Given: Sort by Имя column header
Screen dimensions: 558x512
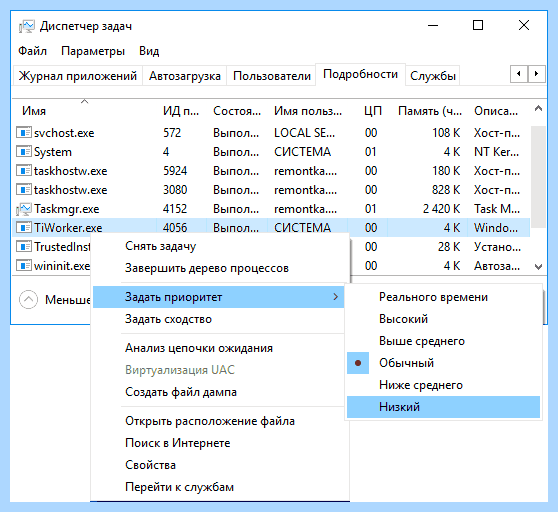Looking at the screenshot, I should pos(85,111).
